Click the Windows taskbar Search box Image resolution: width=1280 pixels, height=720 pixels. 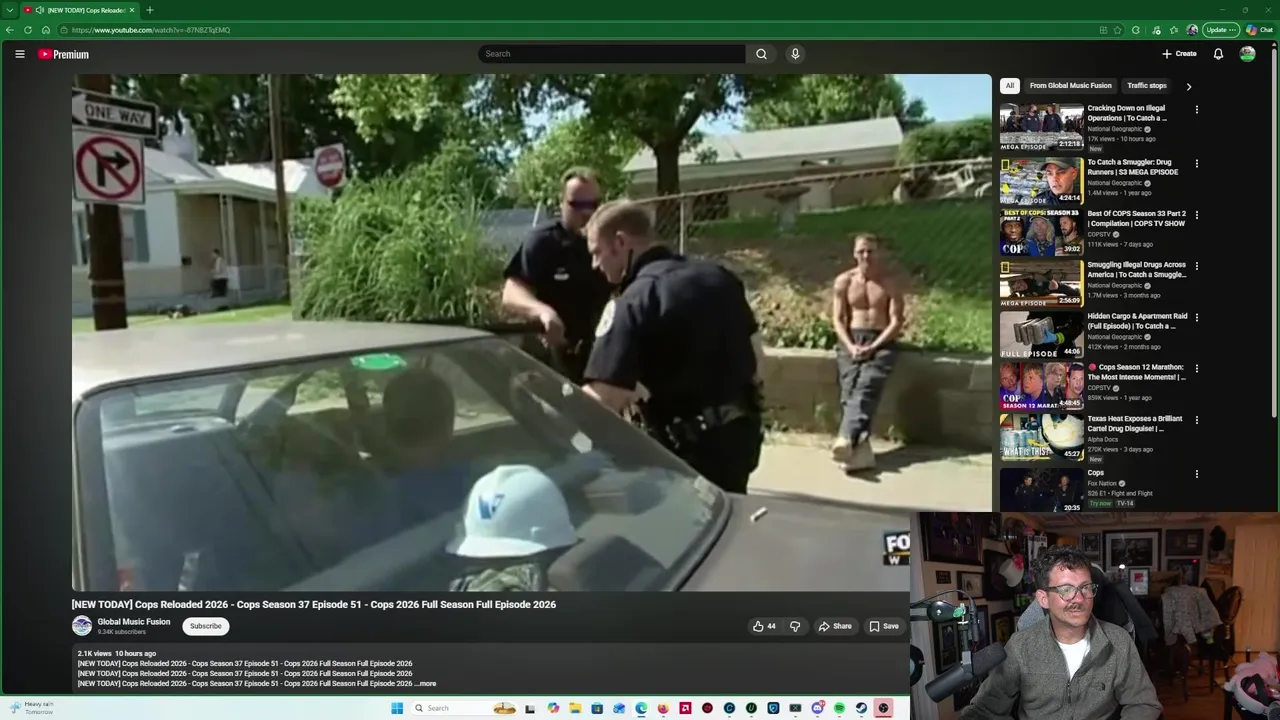point(465,708)
